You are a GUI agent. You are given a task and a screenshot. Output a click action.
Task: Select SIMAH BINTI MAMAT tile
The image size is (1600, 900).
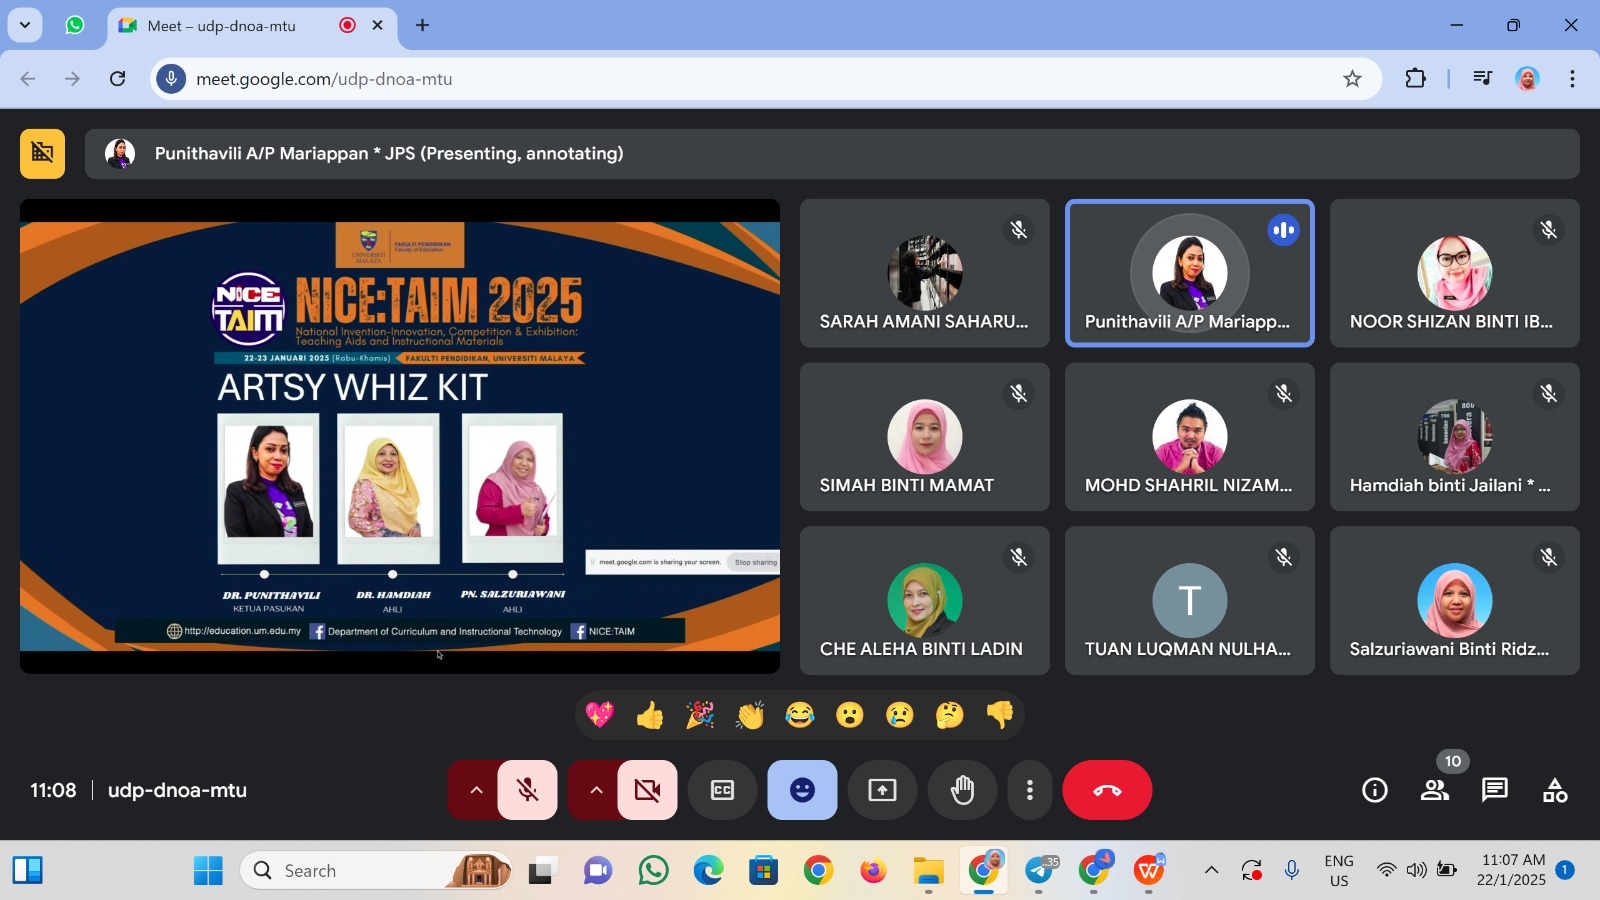(x=925, y=437)
